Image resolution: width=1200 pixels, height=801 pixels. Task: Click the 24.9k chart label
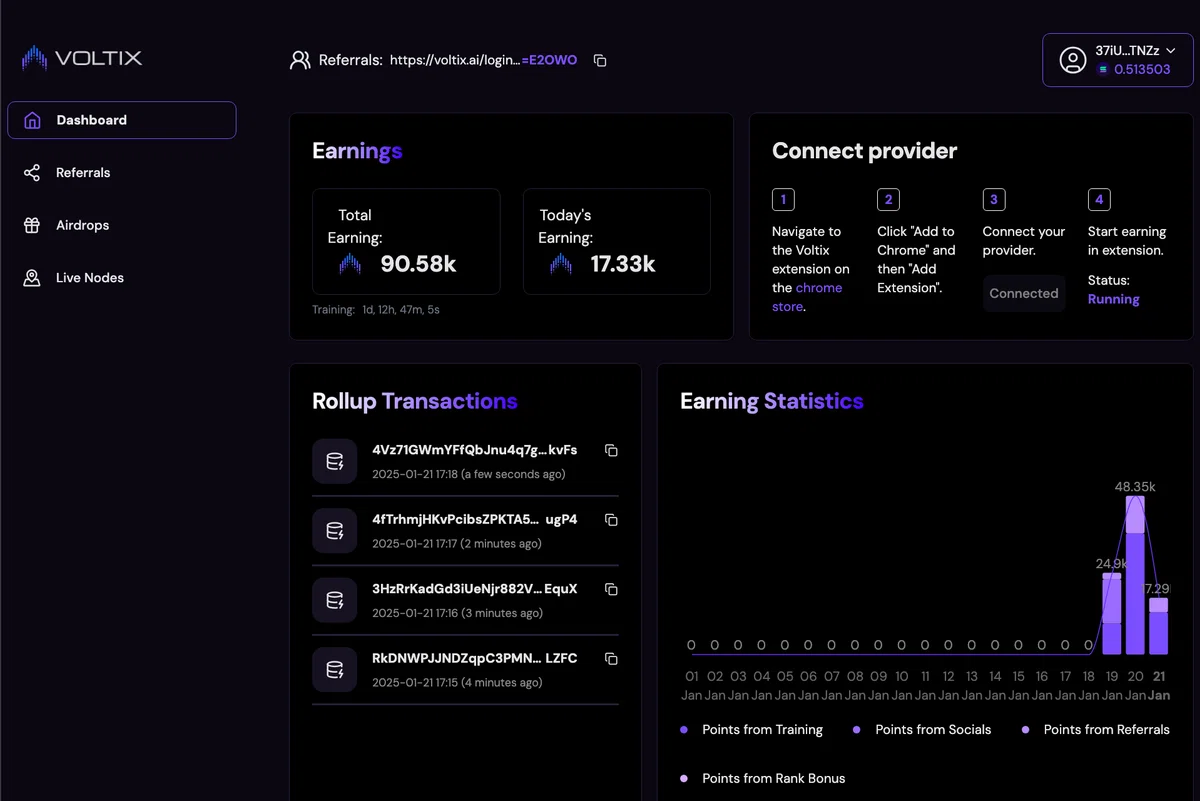1111,564
